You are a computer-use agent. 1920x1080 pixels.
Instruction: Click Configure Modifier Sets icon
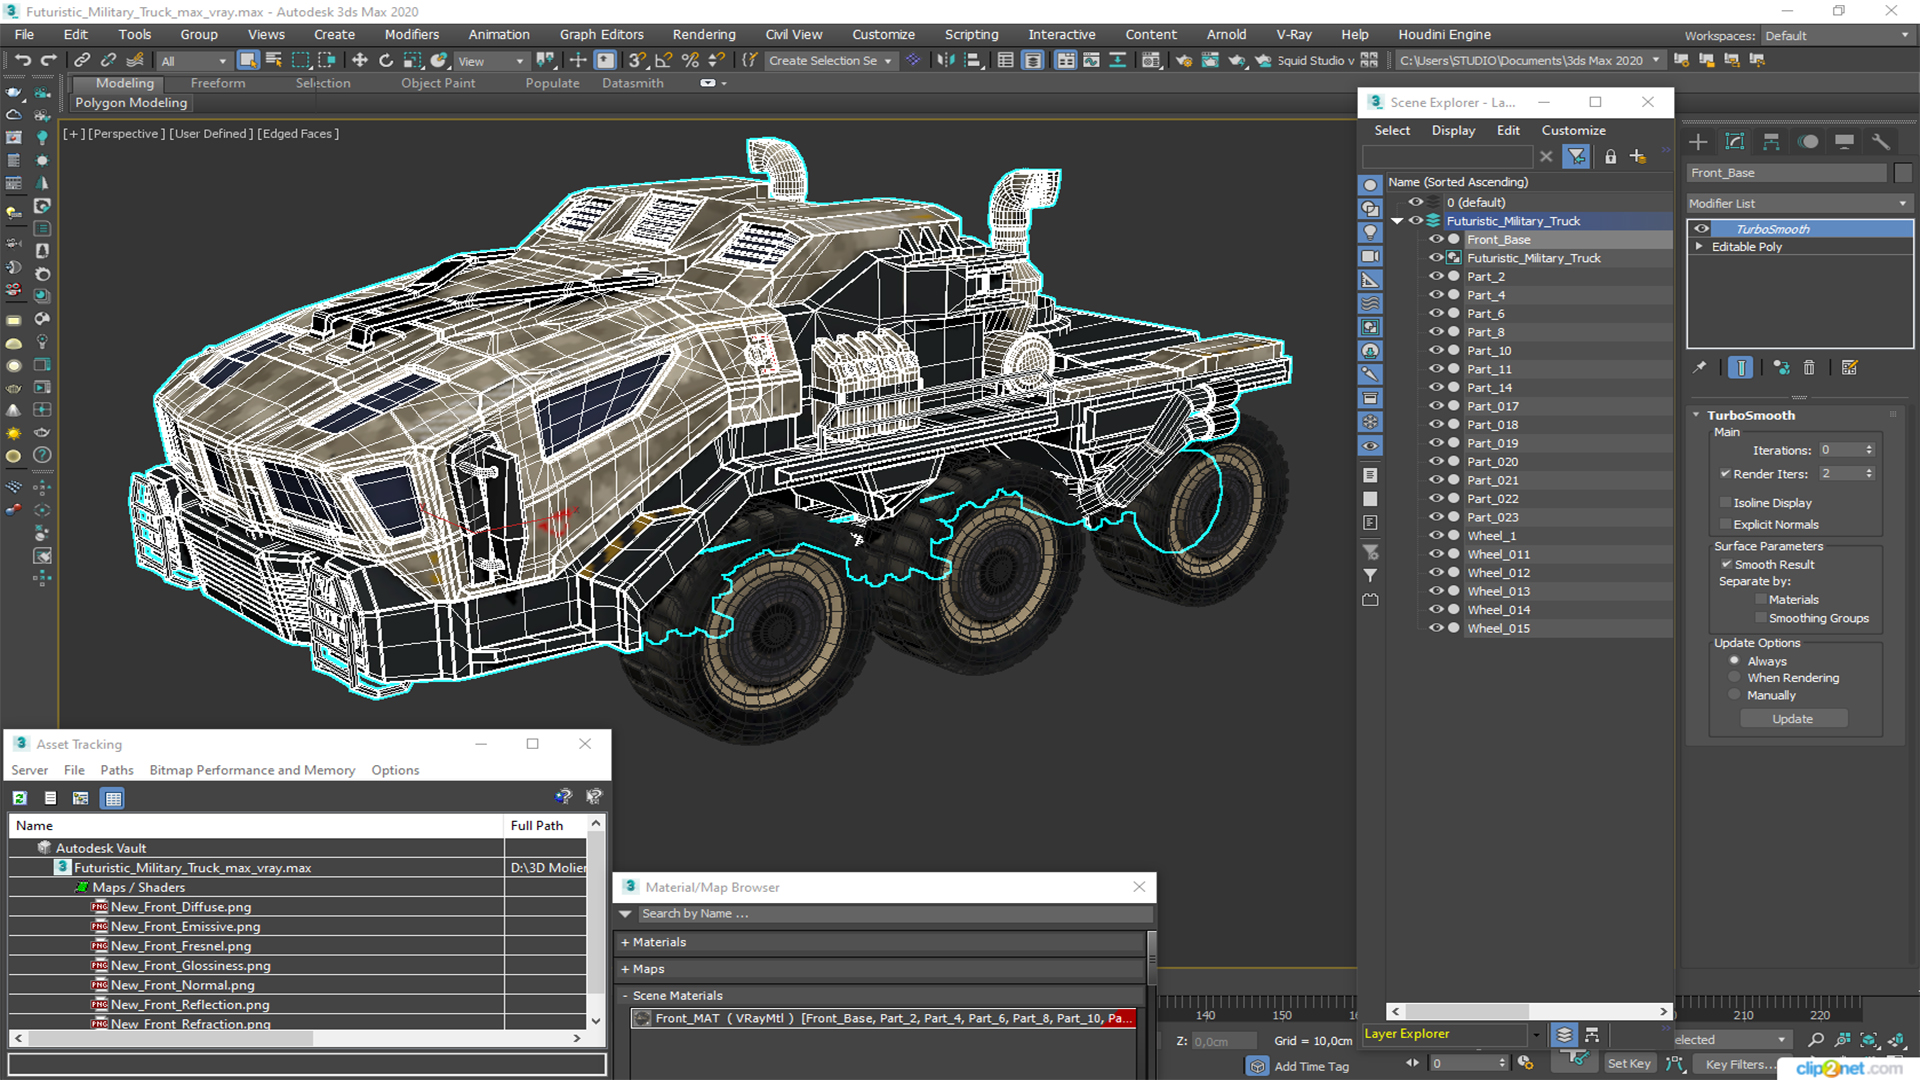pyautogui.click(x=1849, y=368)
